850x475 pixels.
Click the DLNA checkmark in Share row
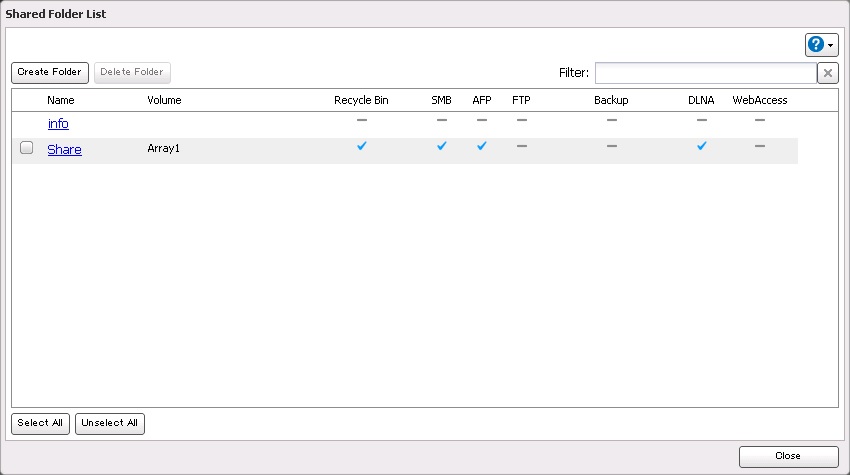click(701, 146)
